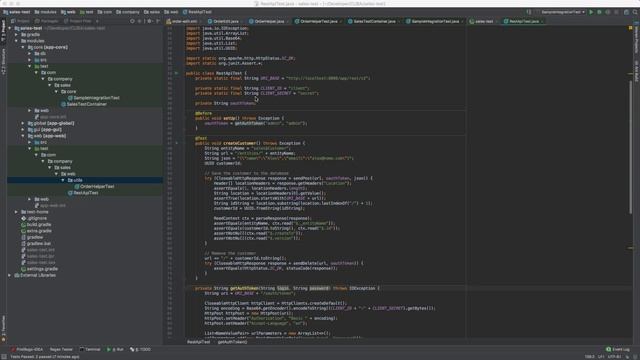Collapse the core [app-core] module arrow
This screenshot has width=640, height=360.
[23, 47]
